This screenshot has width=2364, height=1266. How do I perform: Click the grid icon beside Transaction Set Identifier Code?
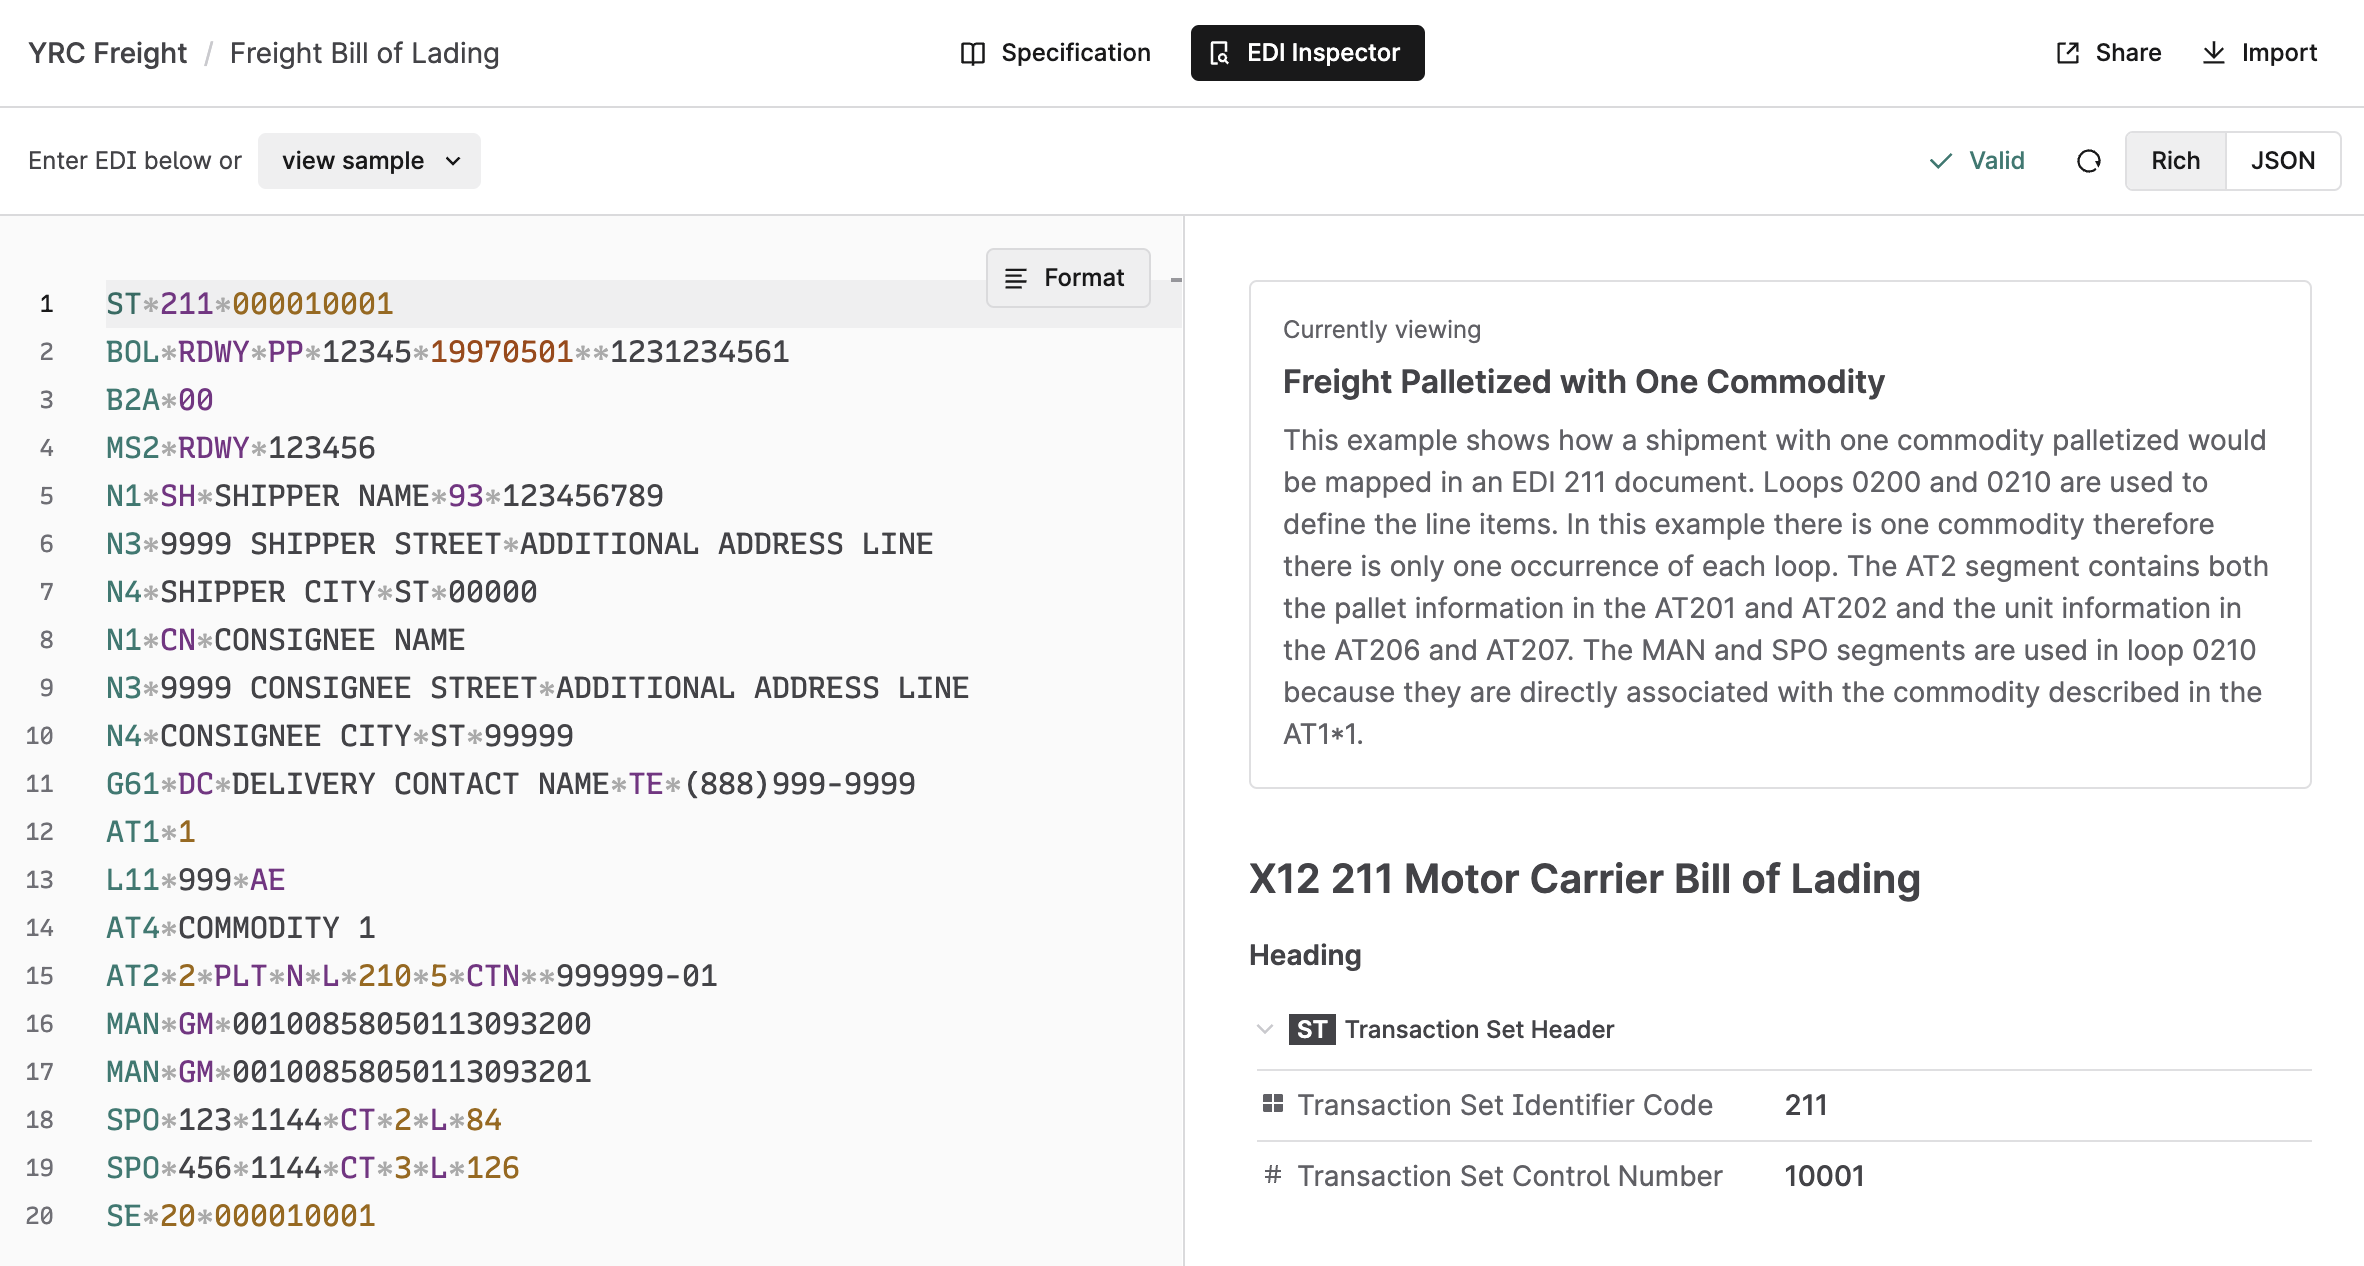click(x=1272, y=1104)
